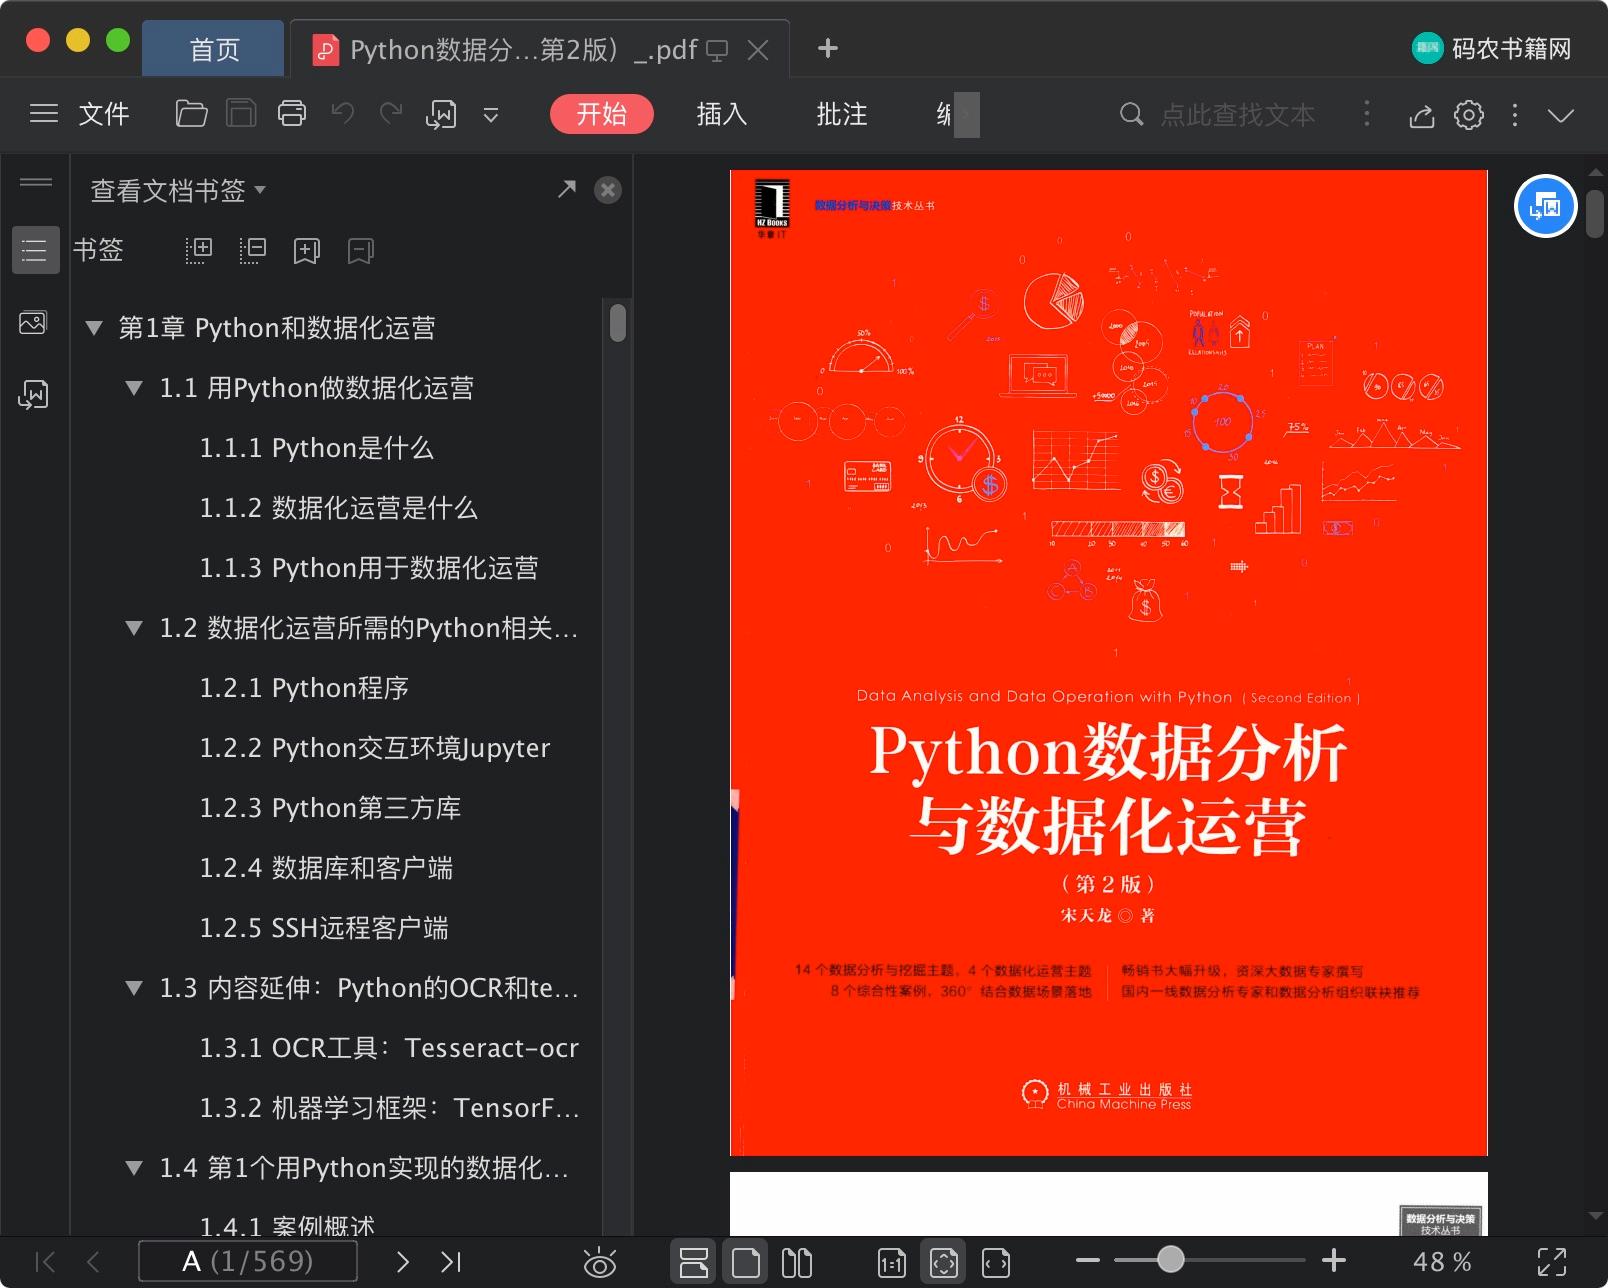Viewport: 1608px width, 1288px height.
Task: Click the share icon in toolbar
Action: 1421,115
